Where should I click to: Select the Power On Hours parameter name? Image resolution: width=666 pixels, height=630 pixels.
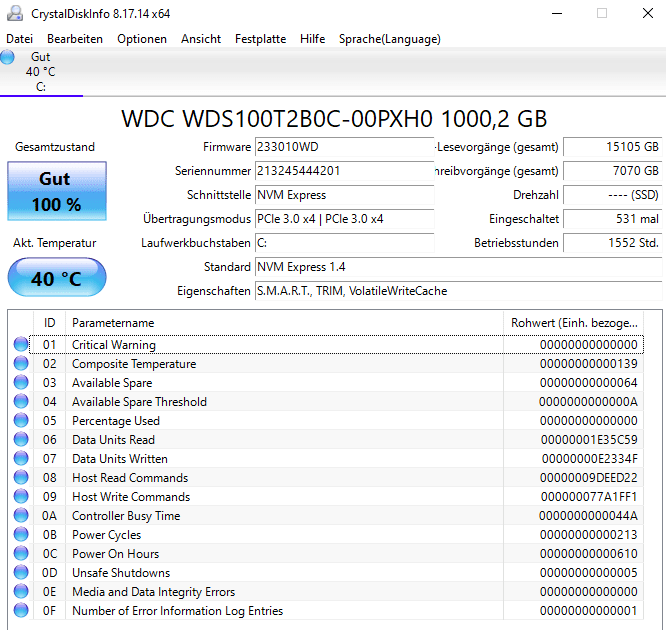click(x=116, y=554)
